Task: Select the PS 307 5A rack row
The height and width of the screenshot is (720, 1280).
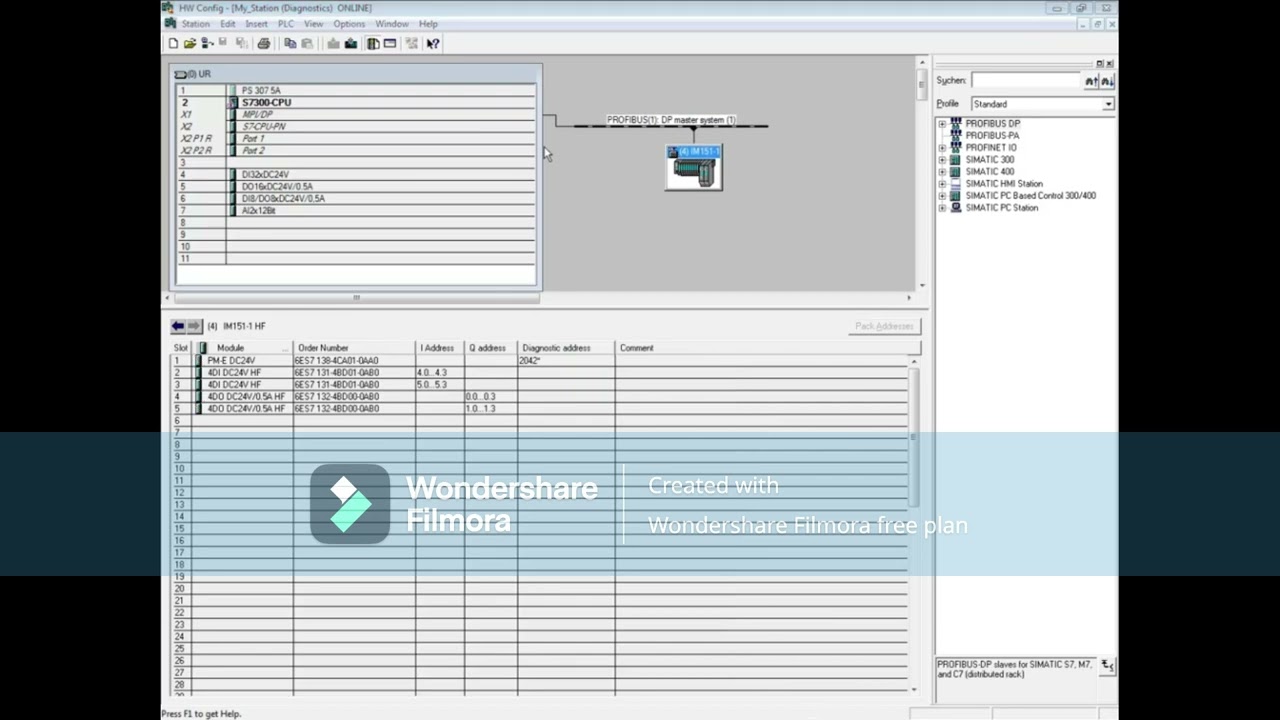Action: click(x=356, y=91)
